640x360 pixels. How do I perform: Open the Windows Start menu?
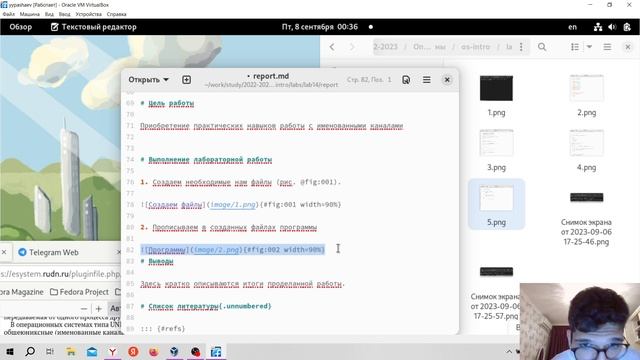[x=10, y=351]
